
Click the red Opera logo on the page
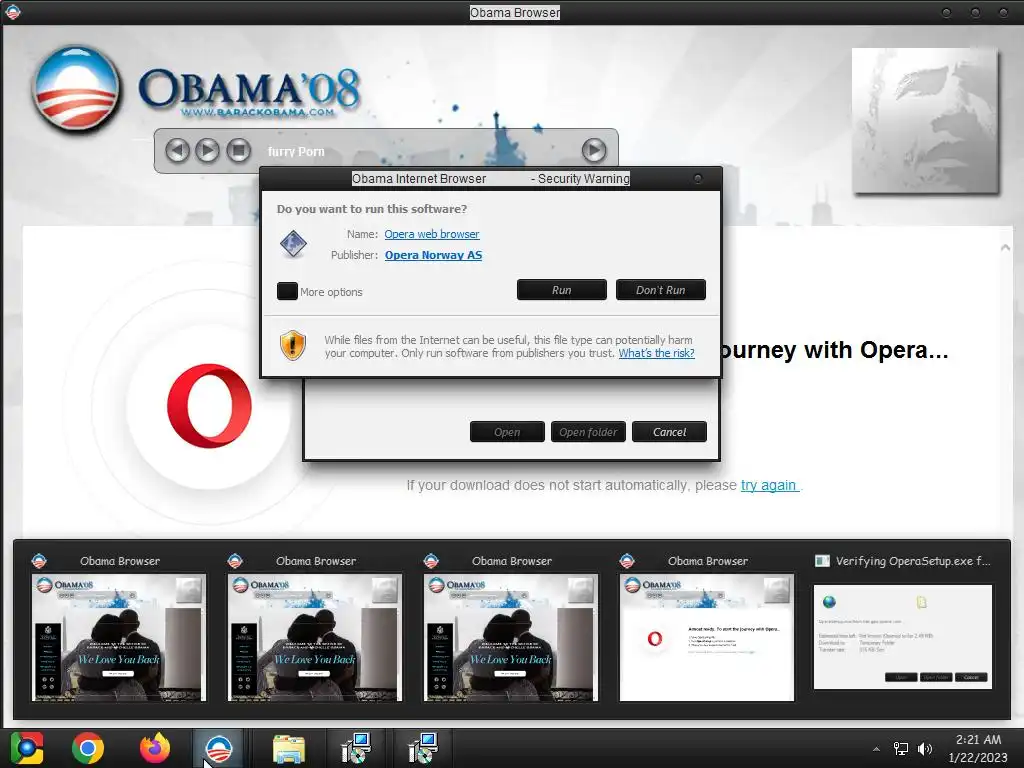(209, 406)
